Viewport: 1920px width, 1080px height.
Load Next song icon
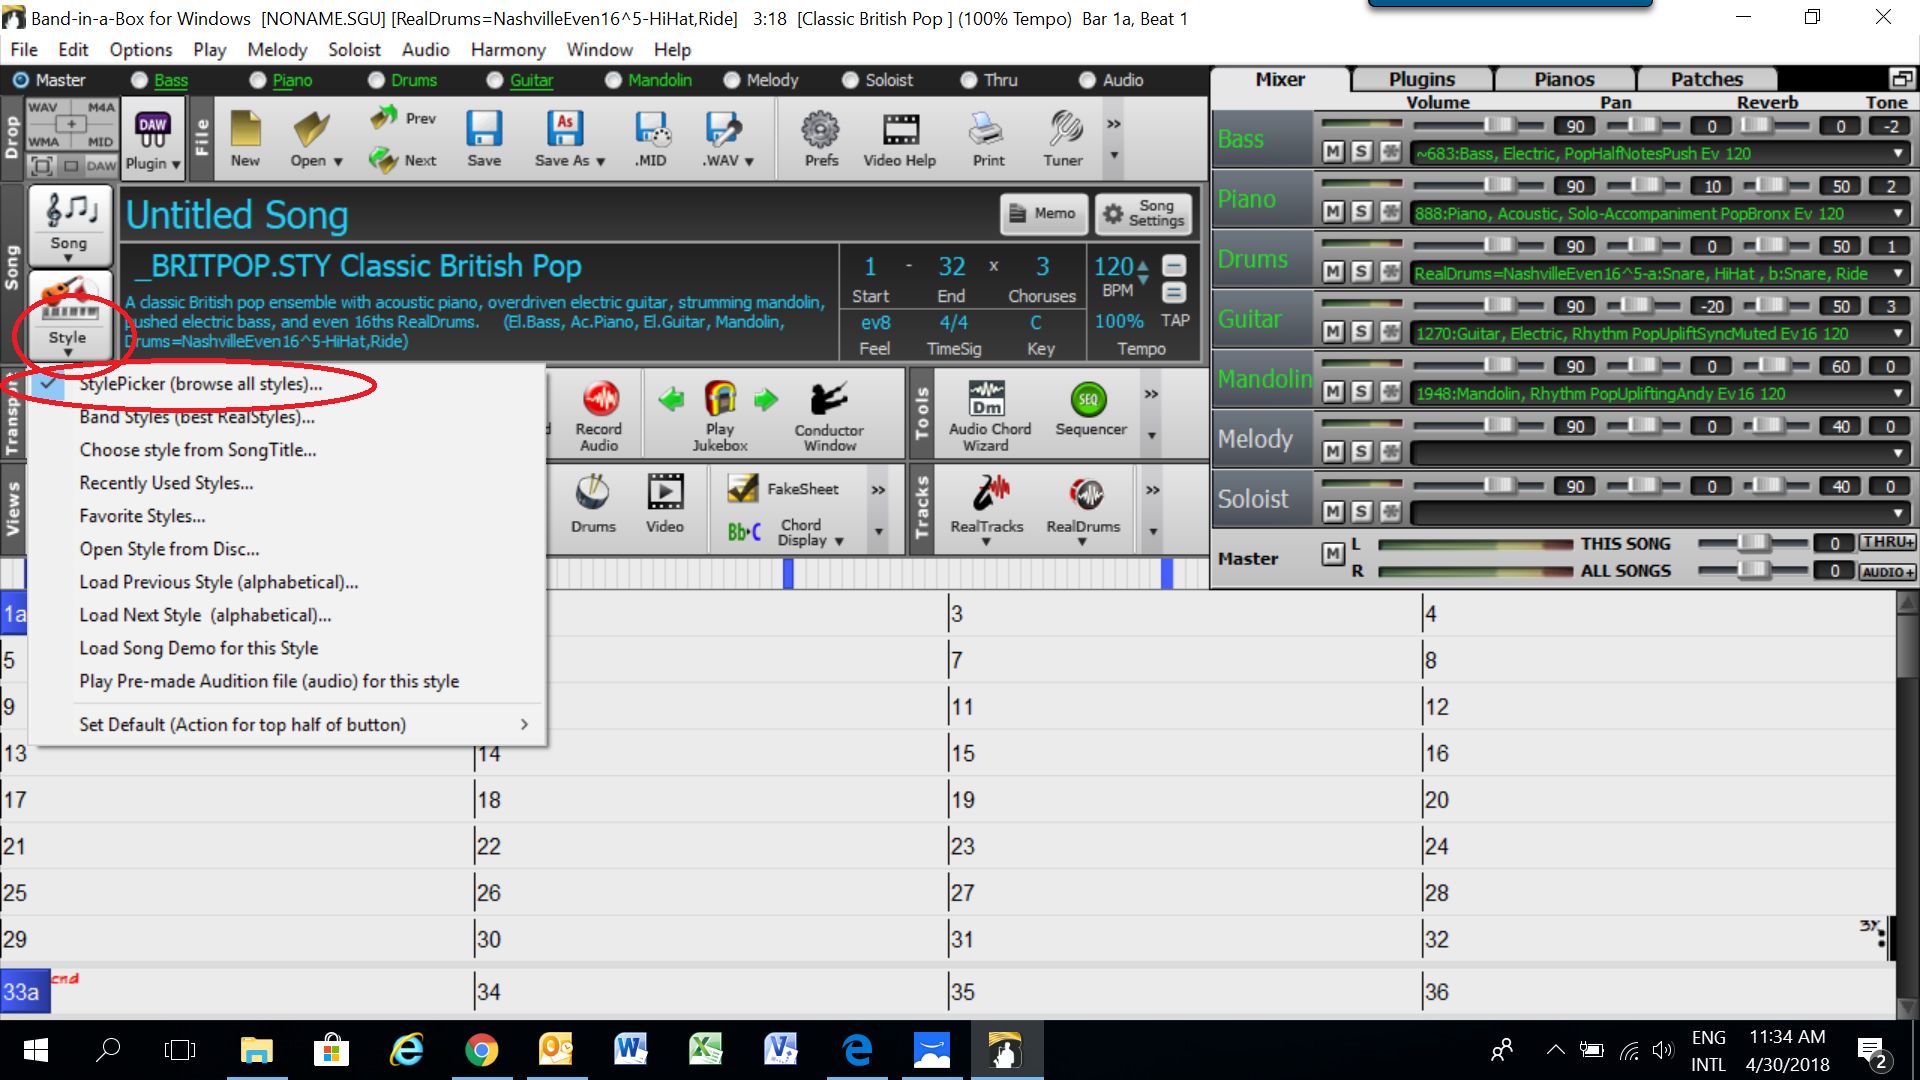pos(403,160)
